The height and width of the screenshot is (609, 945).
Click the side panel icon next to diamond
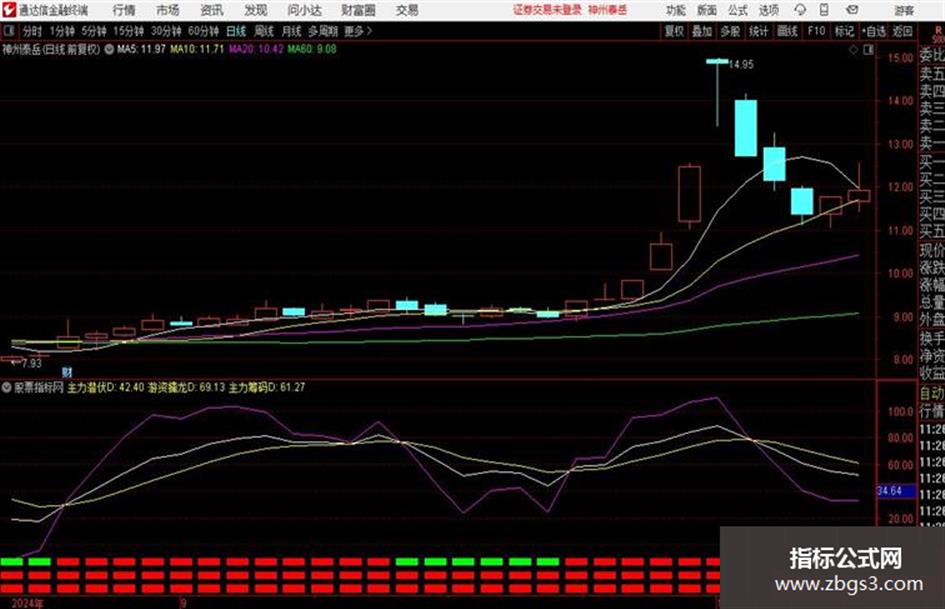[x=868, y=50]
